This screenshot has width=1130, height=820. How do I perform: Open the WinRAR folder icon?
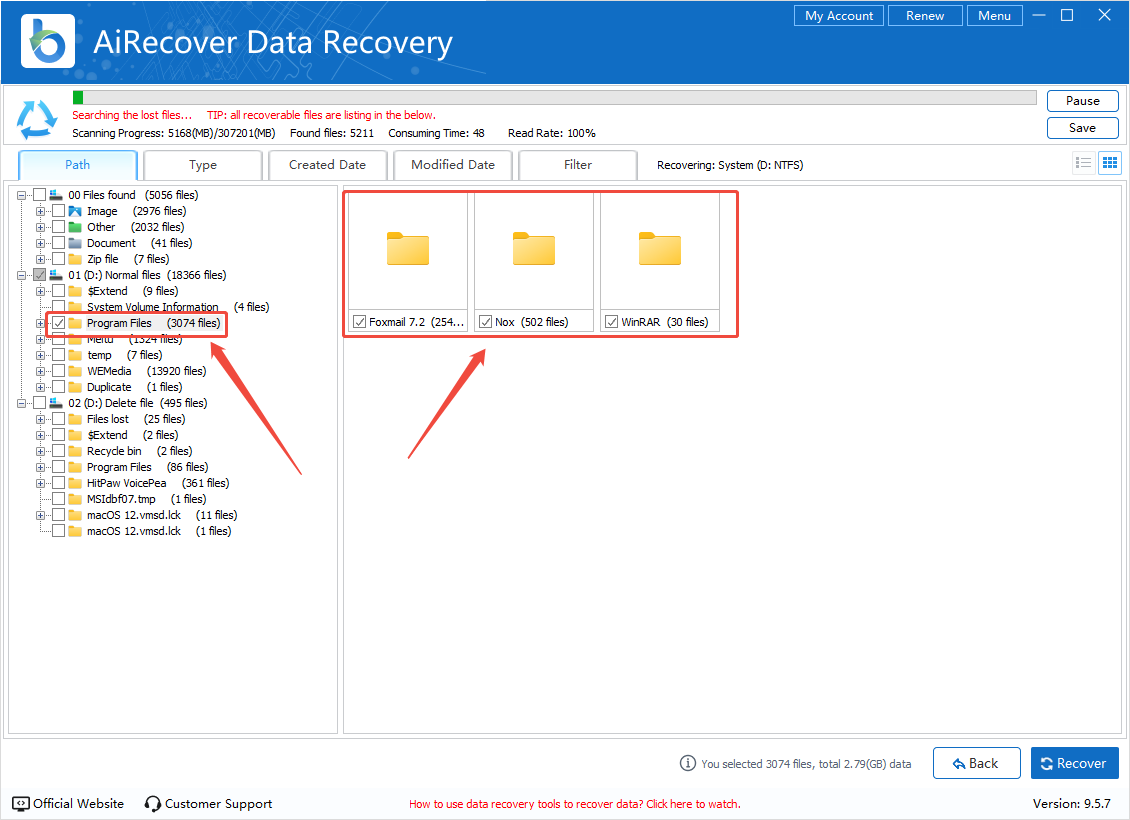(660, 249)
